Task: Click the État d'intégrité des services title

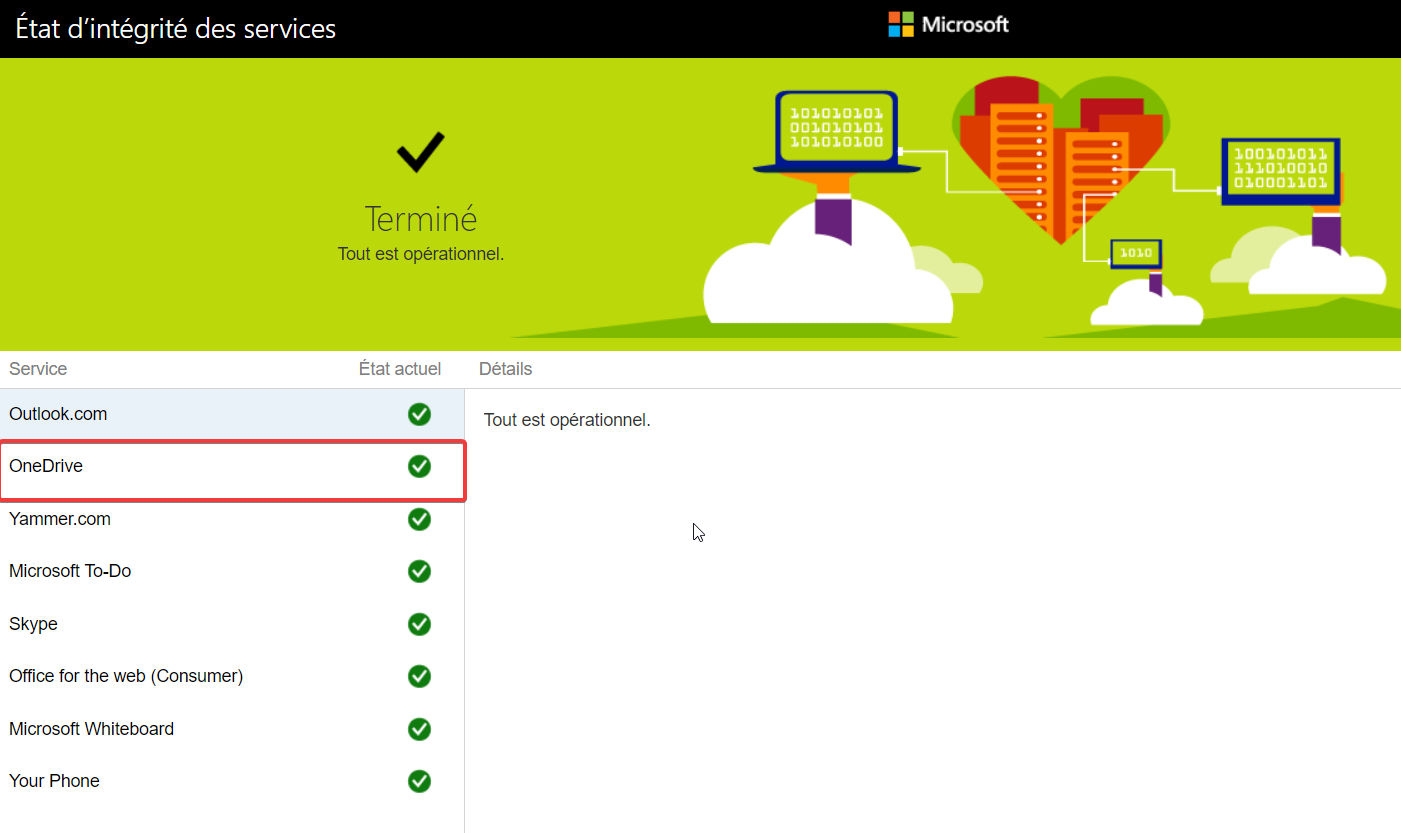Action: click(x=176, y=28)
